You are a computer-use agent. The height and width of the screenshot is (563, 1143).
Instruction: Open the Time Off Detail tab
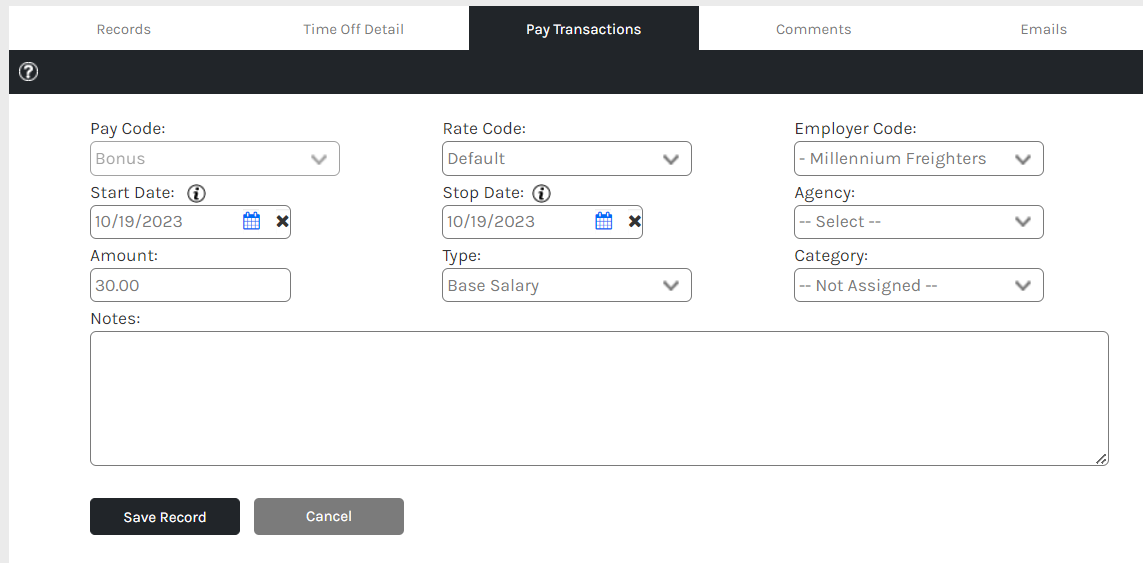(x=354, y=29)
